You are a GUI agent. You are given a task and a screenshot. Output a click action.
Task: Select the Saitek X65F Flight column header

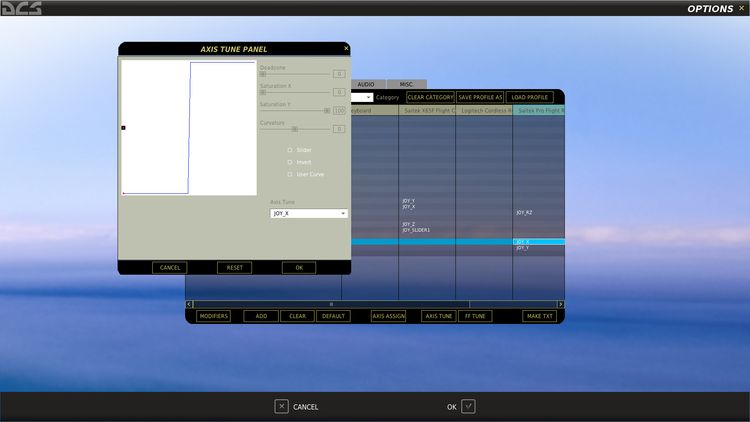[427, 111]
